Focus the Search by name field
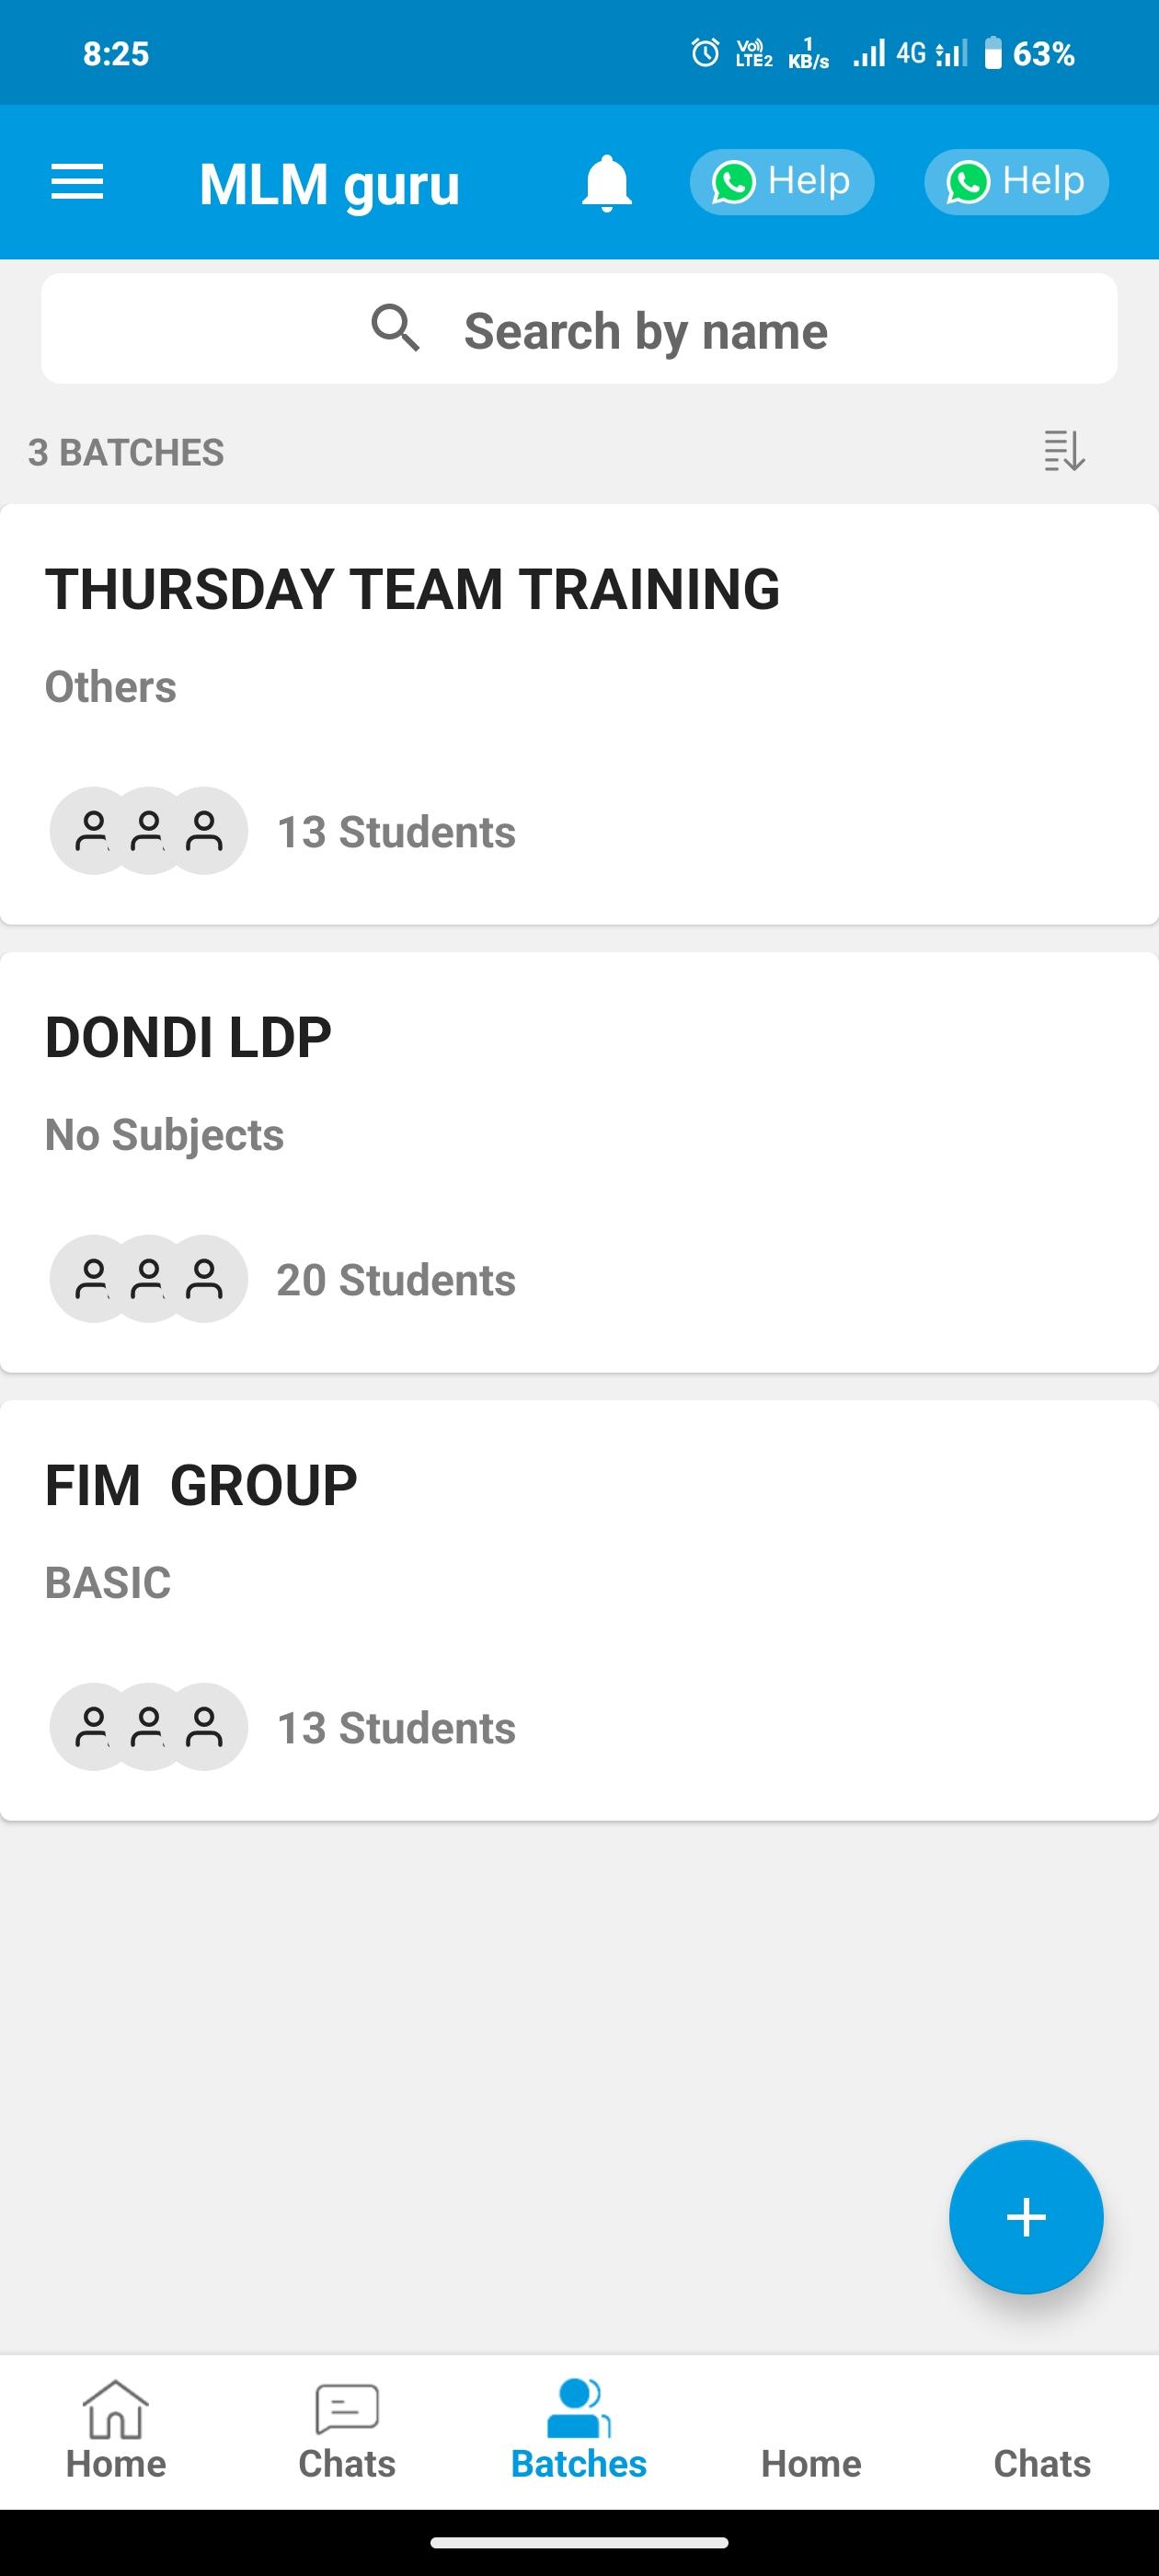This screenshot has width=1159, height=2576. coord(645,330)
